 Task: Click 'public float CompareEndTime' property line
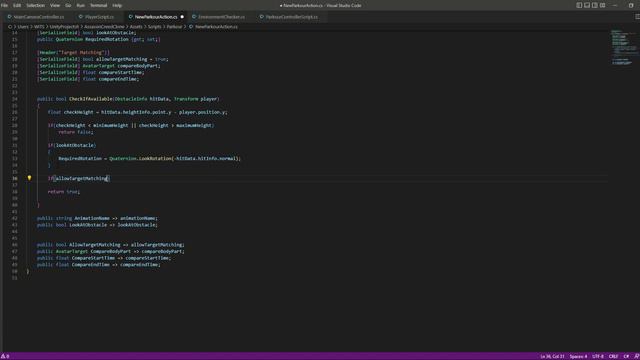pos(99,264)
